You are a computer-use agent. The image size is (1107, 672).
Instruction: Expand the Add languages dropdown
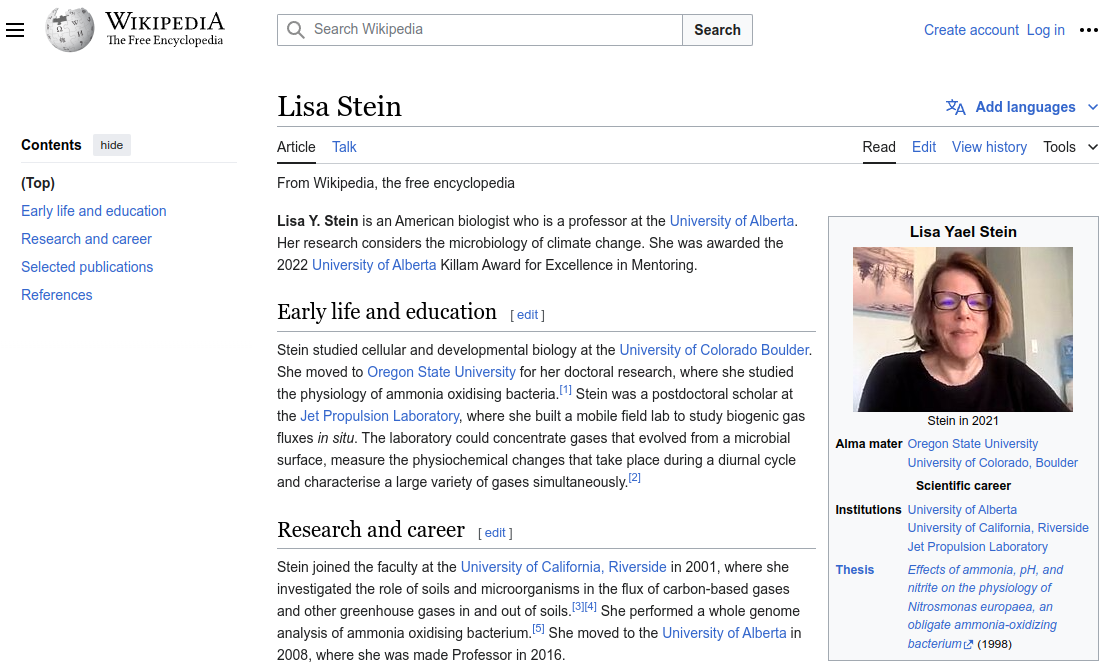[1092, 107]
